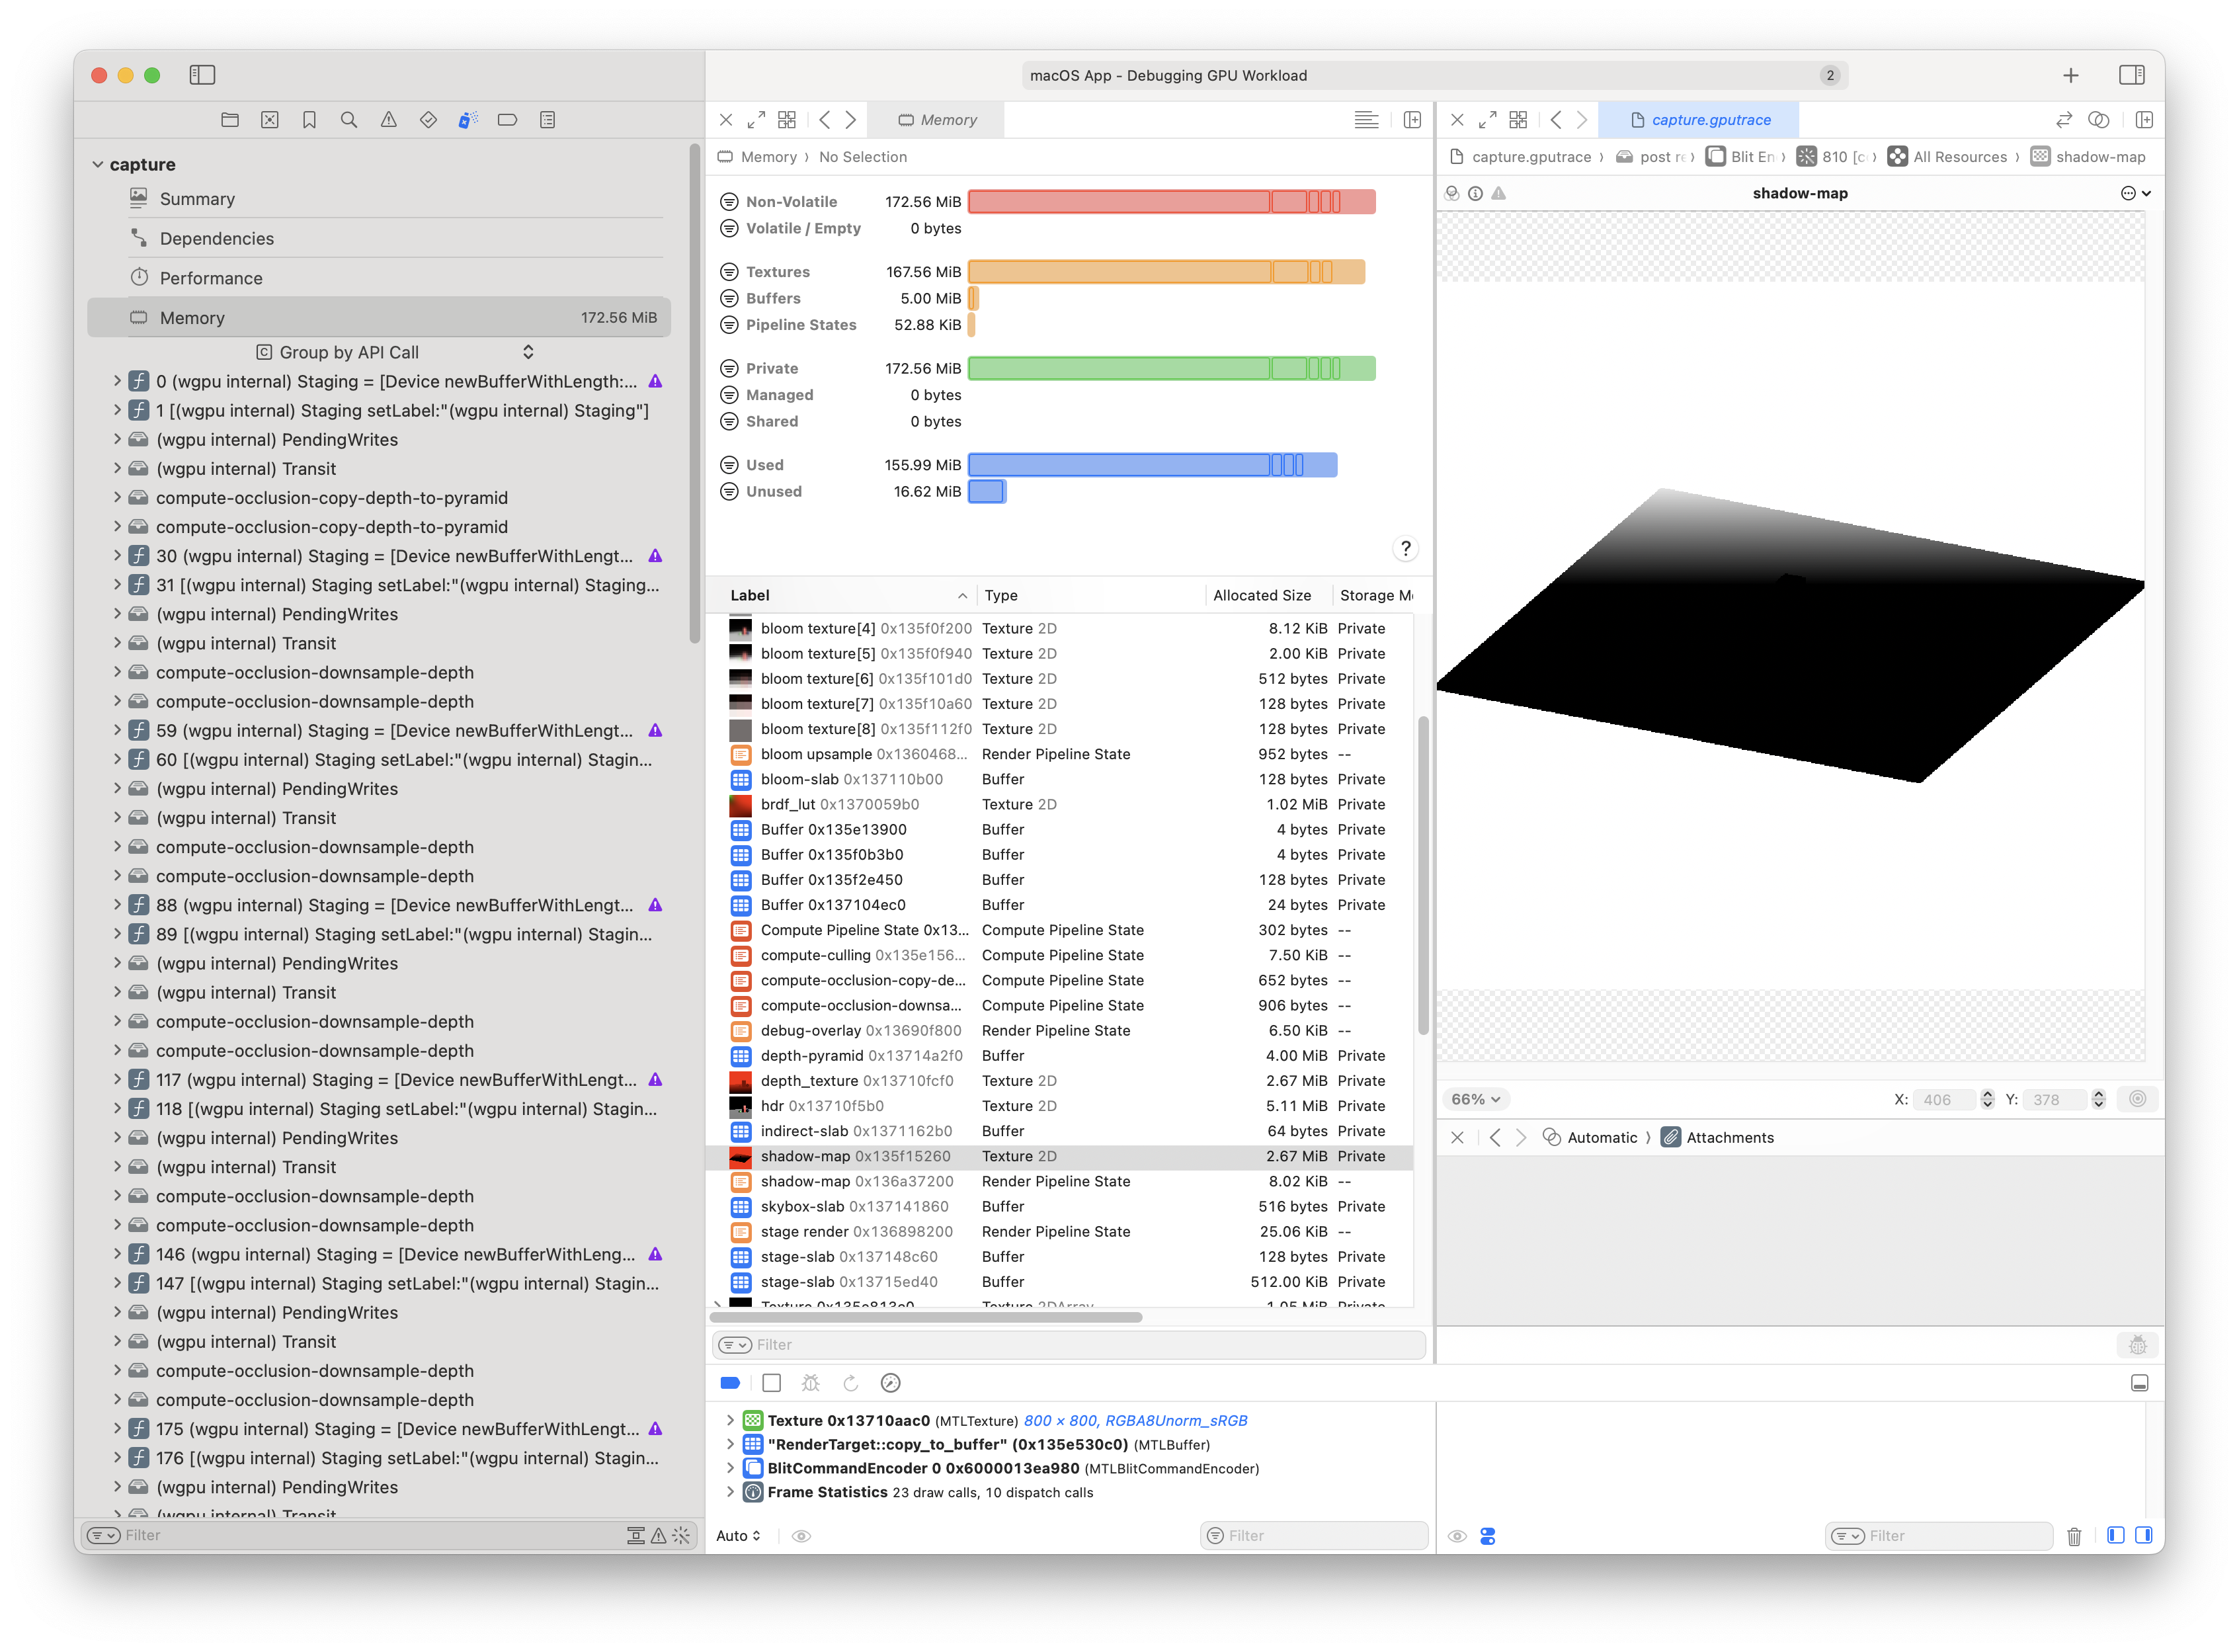Expand the 30 (wgpu internal) Staging row

(x=117, y=555)
